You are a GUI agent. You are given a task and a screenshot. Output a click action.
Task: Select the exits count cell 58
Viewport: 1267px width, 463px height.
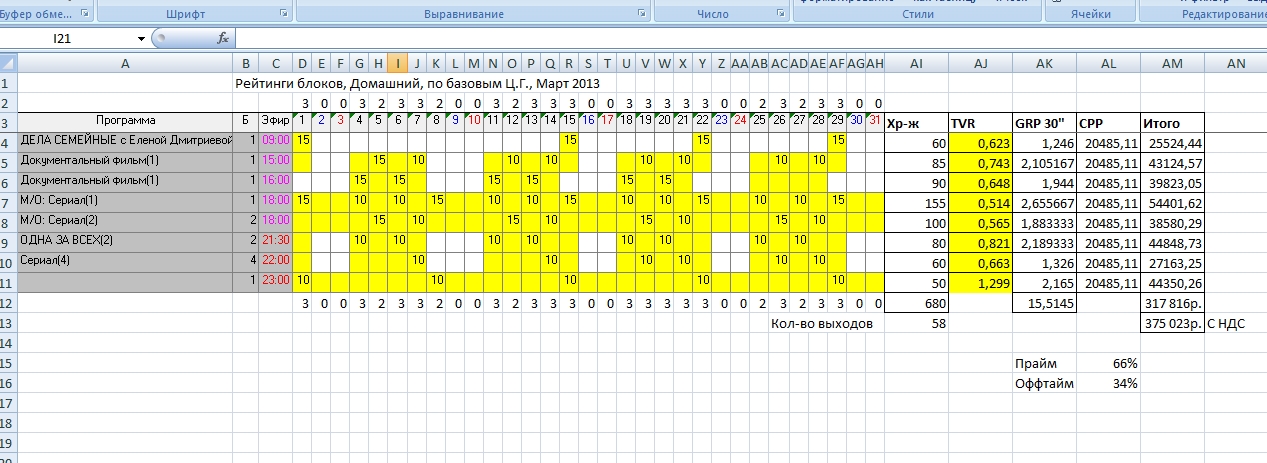pyautogui.click(x=916, y=323)
